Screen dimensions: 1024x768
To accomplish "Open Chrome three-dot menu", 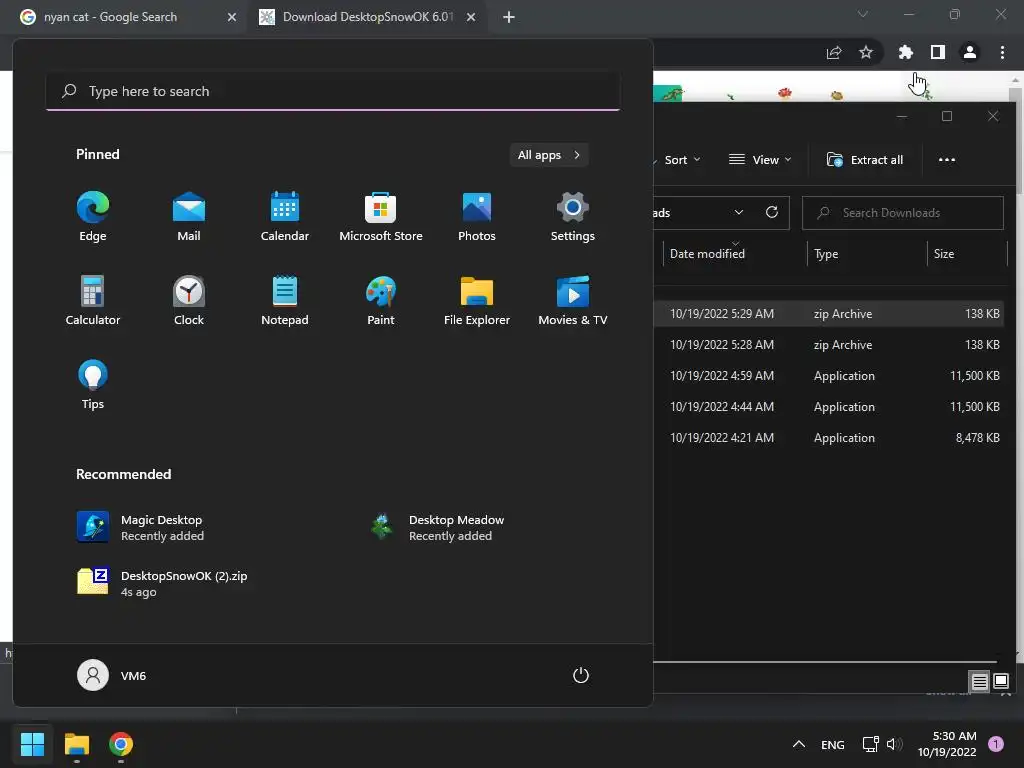I will pos(1002,52).
